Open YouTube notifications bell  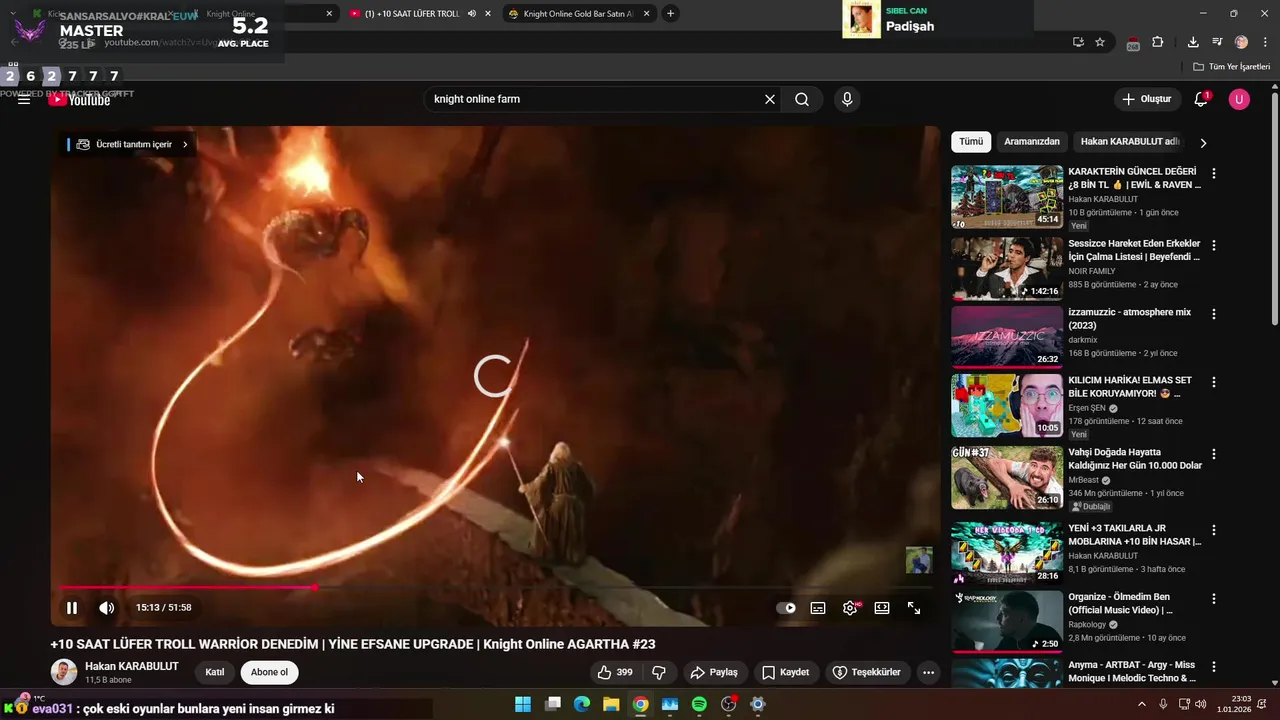coord(1202,99)
